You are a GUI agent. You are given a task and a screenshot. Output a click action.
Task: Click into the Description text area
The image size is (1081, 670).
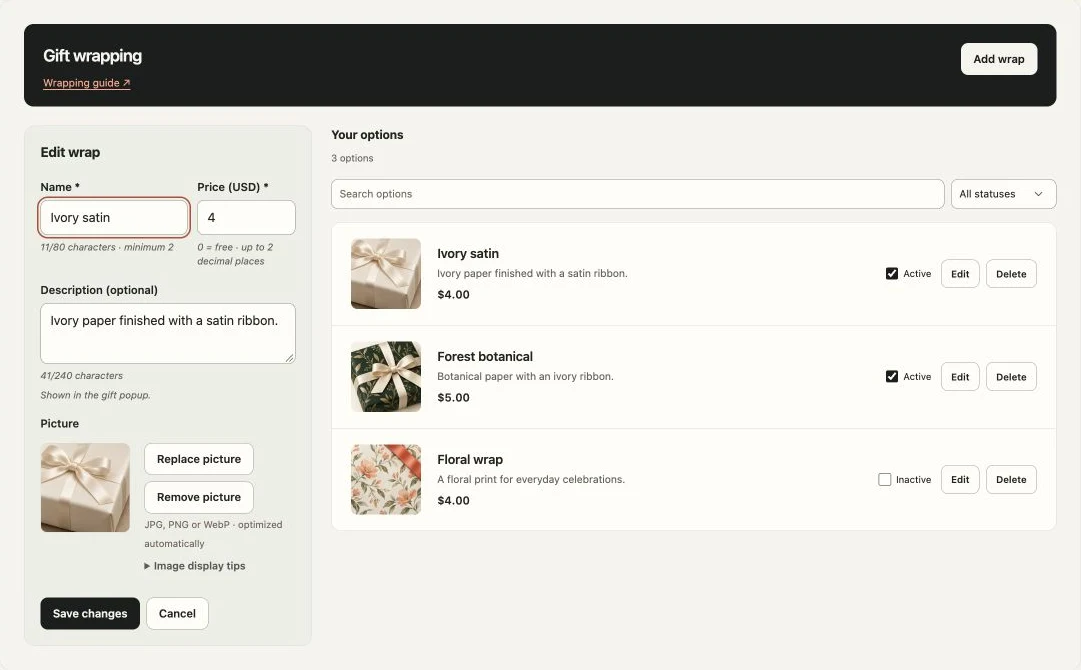pos(168,334)
